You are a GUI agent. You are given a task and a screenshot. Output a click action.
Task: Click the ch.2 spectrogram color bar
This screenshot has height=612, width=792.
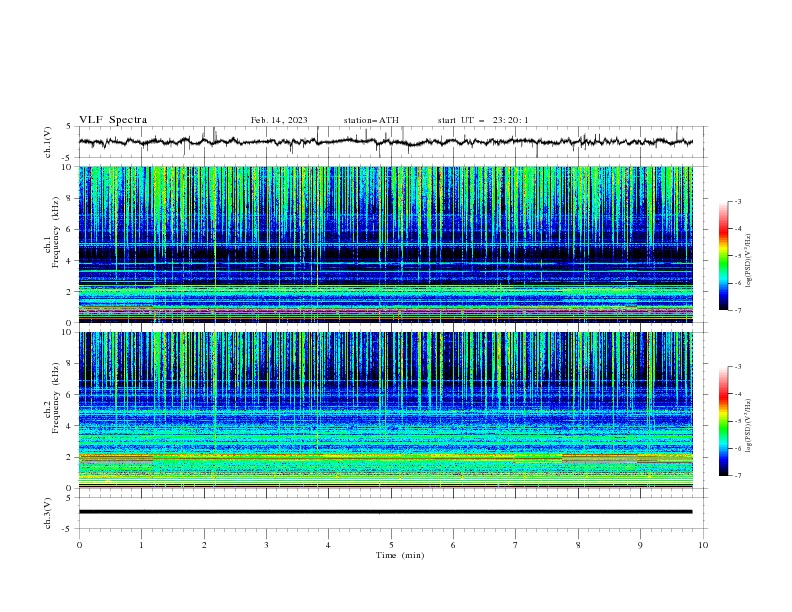(724, 421)
